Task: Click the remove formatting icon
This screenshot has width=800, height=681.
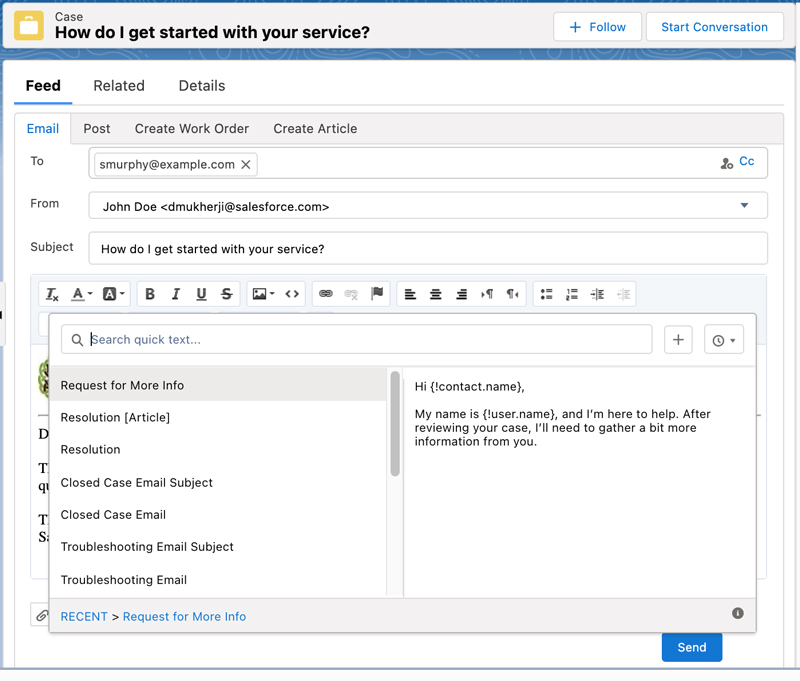Action: [53, 294]
